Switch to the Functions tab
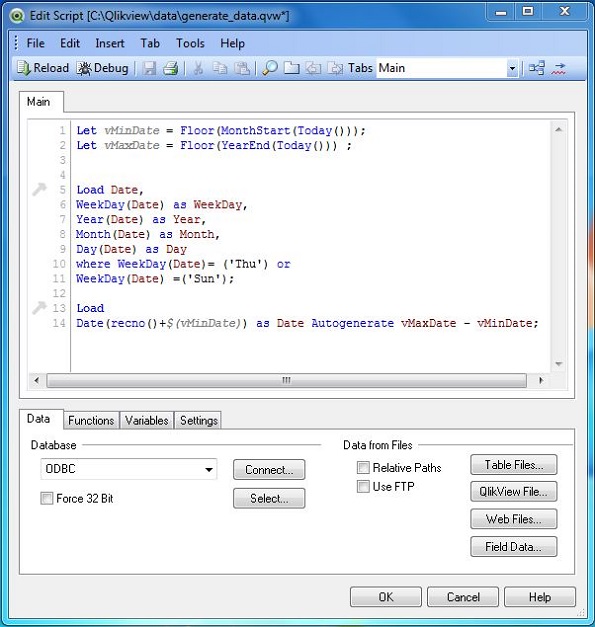595x627 pixels. click(x=91, y=420)
